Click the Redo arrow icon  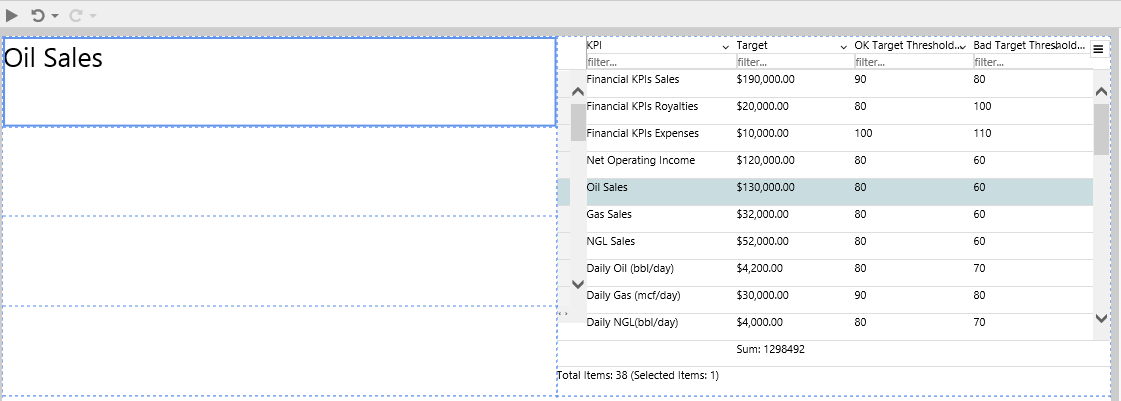pyautogui.click(x=76, y=15)
